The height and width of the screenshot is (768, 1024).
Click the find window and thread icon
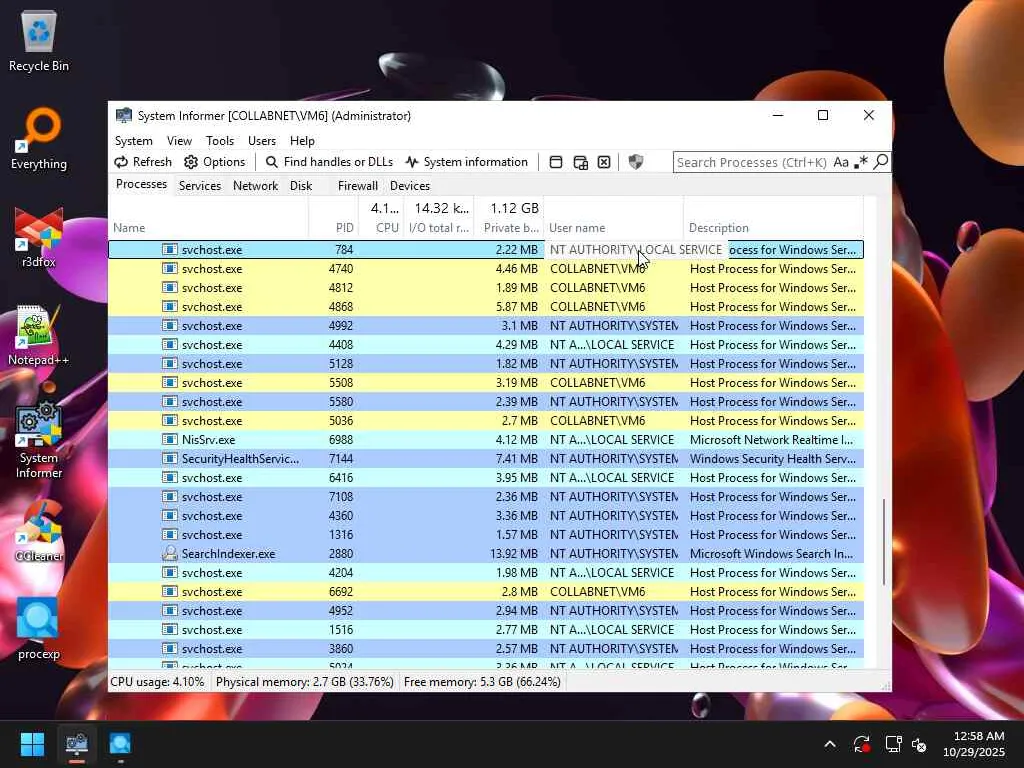pos(580,162)
